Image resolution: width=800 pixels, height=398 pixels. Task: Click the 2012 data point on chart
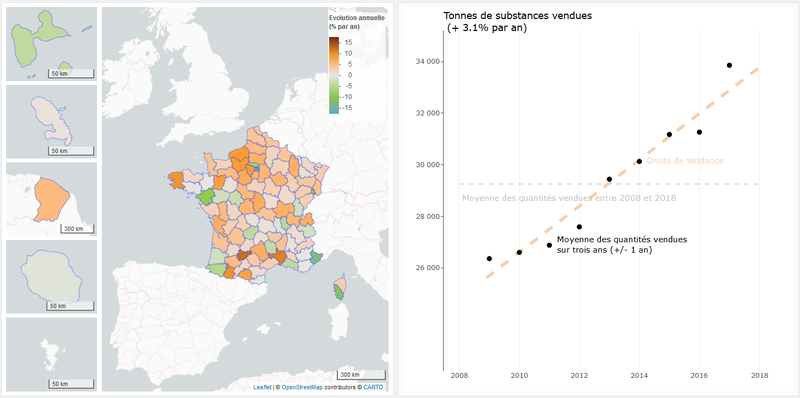579,227
